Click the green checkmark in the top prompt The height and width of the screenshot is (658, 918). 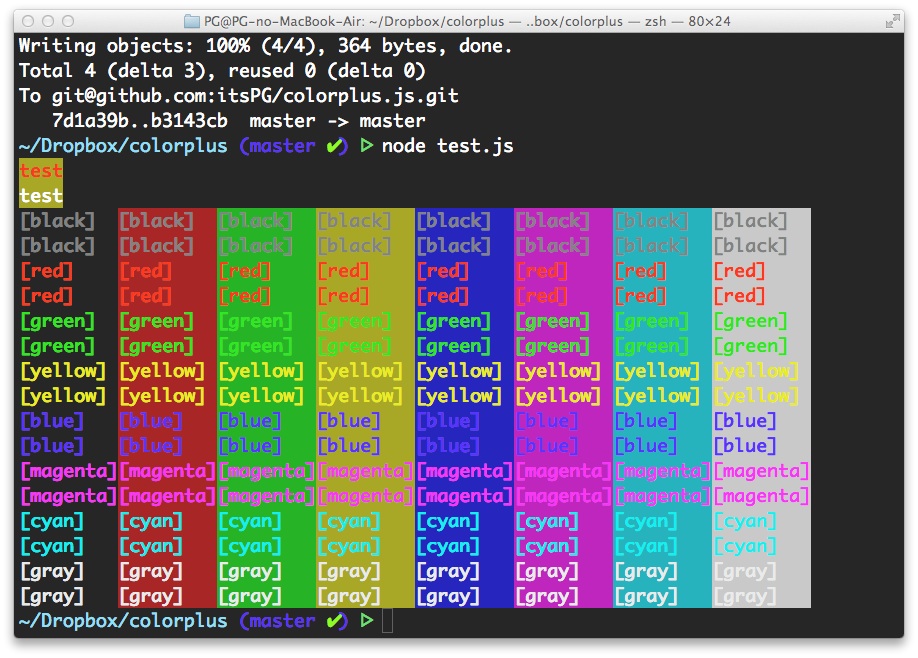[335, 146]
